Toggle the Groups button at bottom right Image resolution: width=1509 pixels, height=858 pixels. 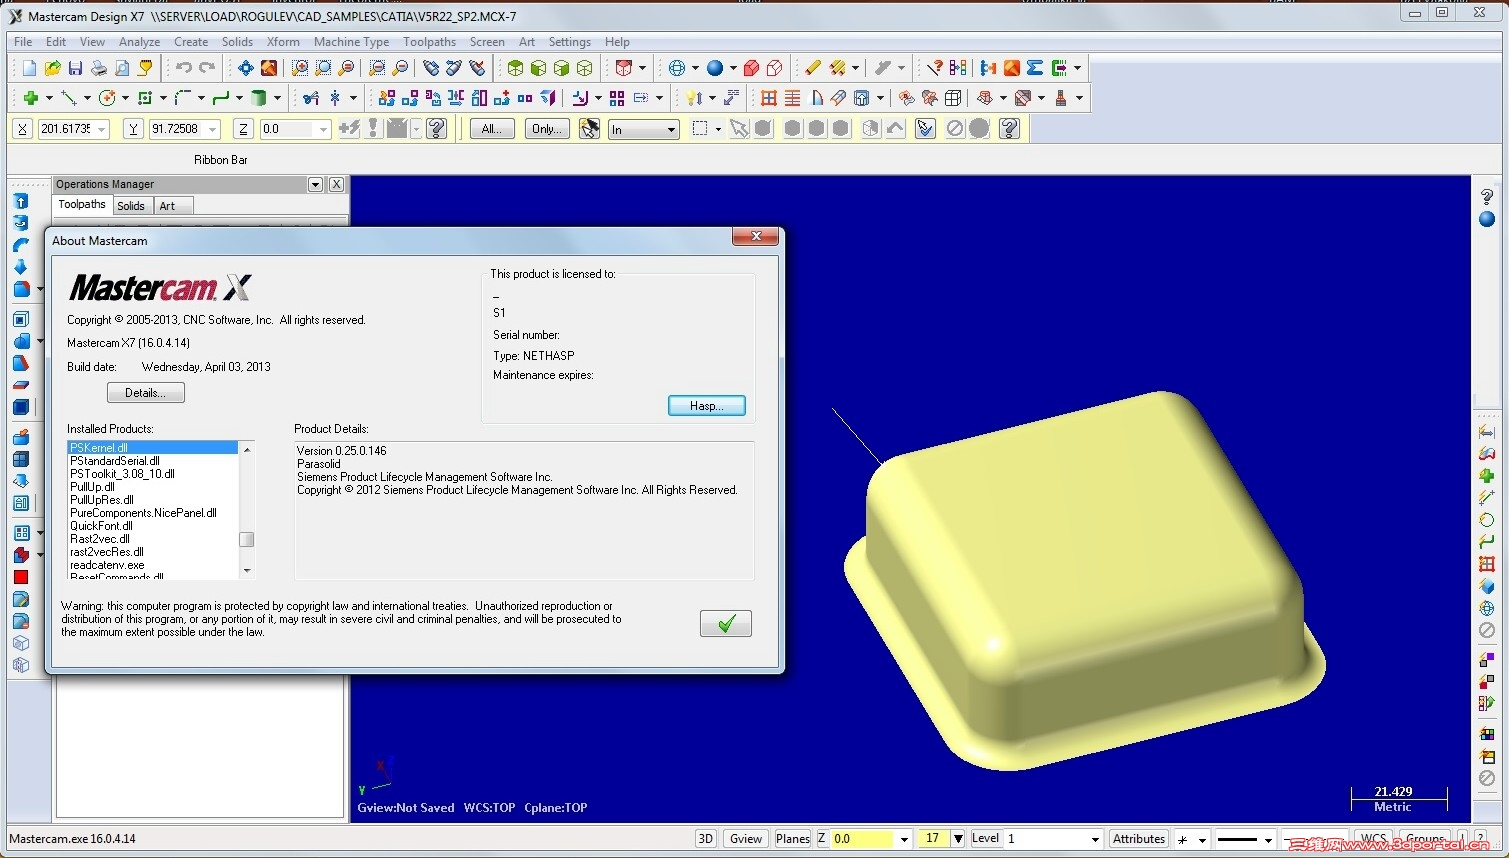coord(1424,840)
